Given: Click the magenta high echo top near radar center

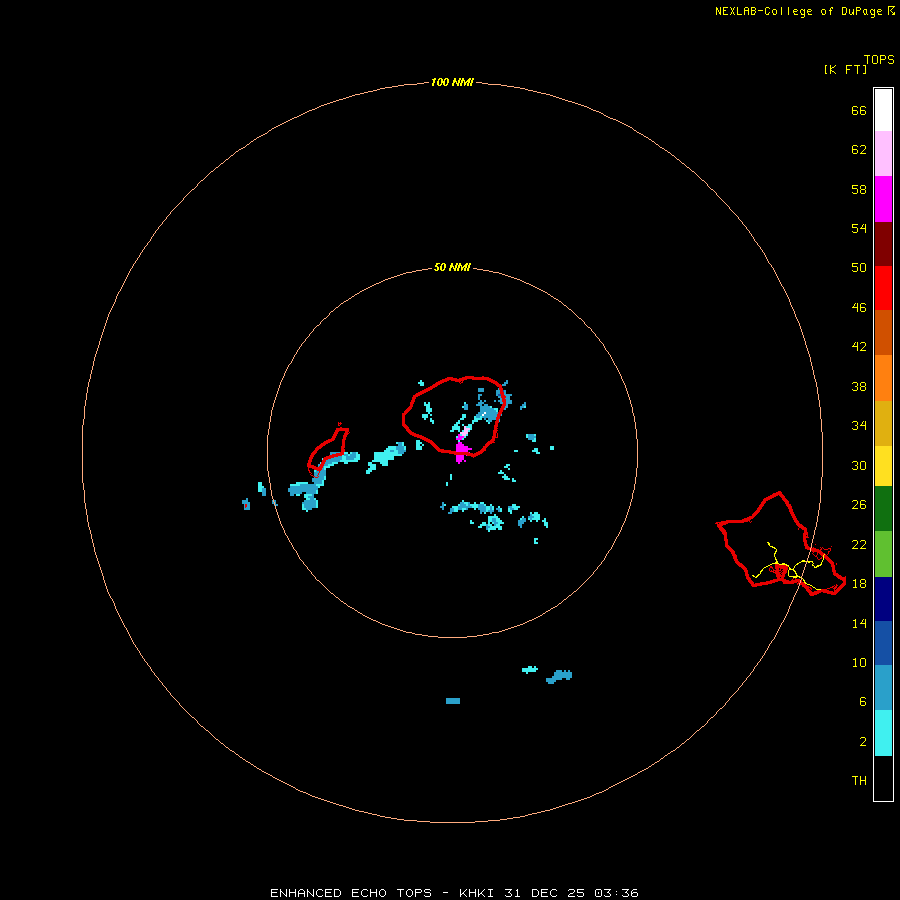Looking at the screenshot, I should tap(461, 451).
